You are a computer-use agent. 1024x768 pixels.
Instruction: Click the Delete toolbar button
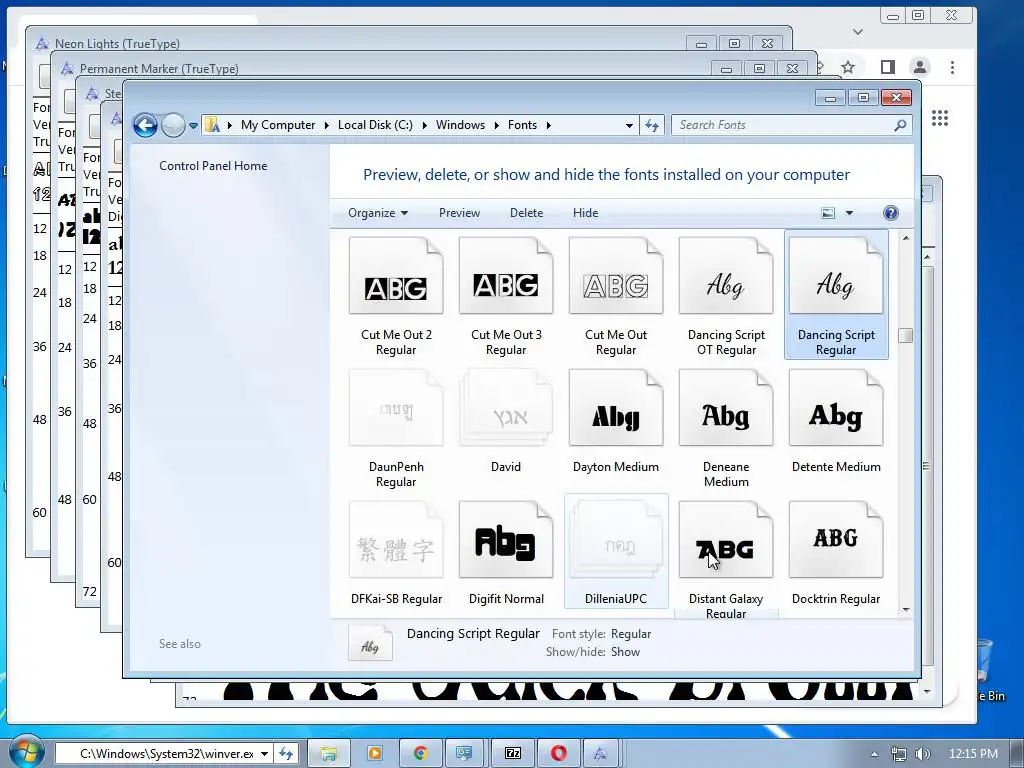pyautogui.click(x=526, y=213)
